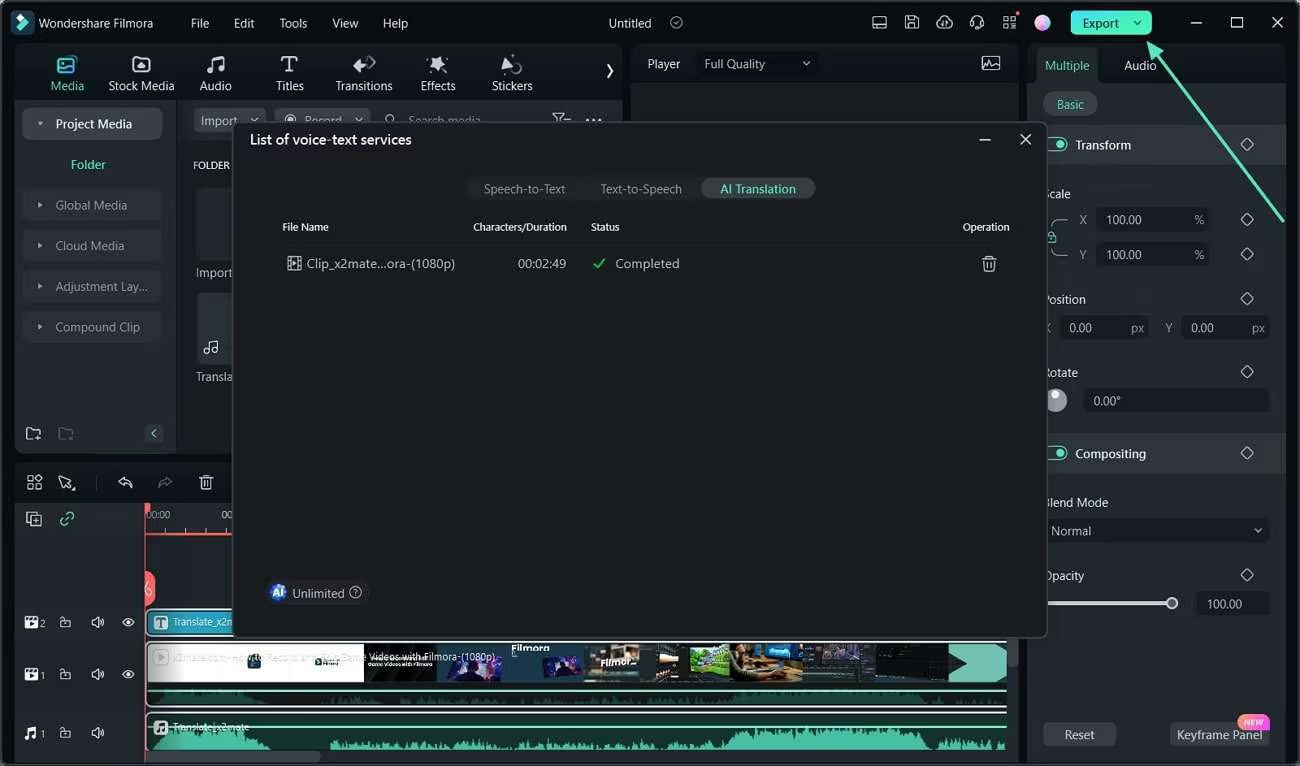This screenshot has height=766, width=1300.
Task: Add a keyframe for Rotate
Action: [x=1247, y=372]
